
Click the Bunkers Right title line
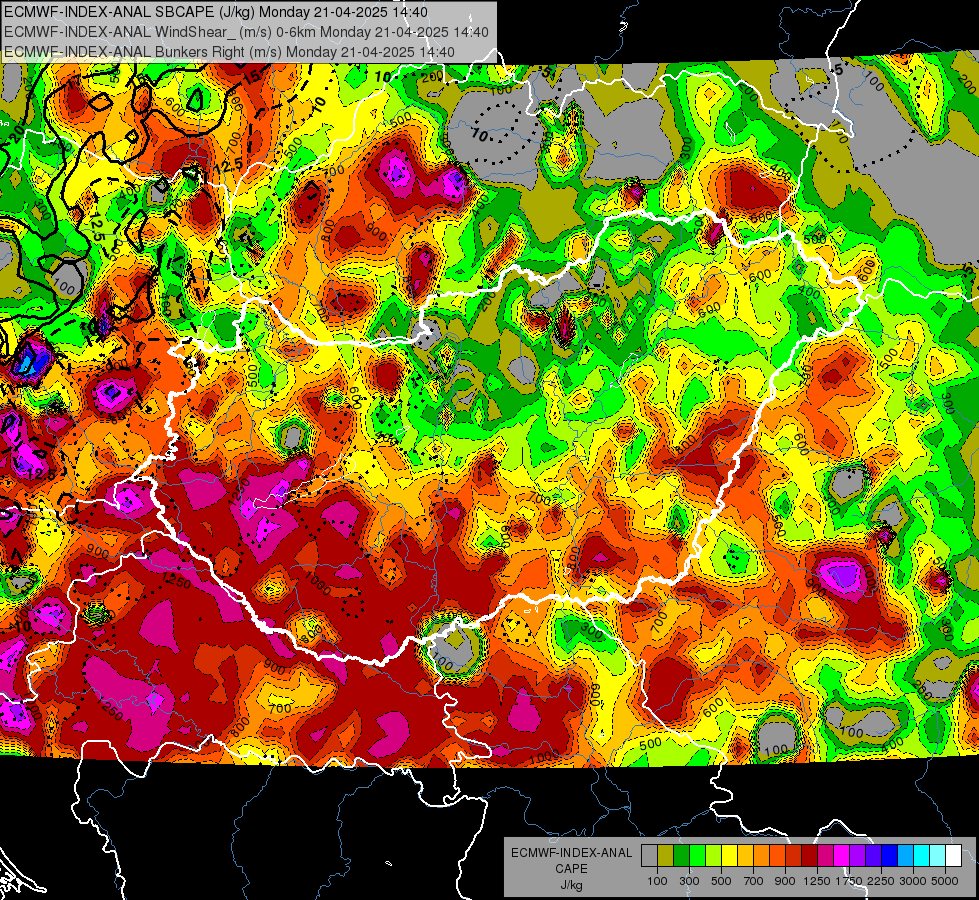click(x=229, y=52)
